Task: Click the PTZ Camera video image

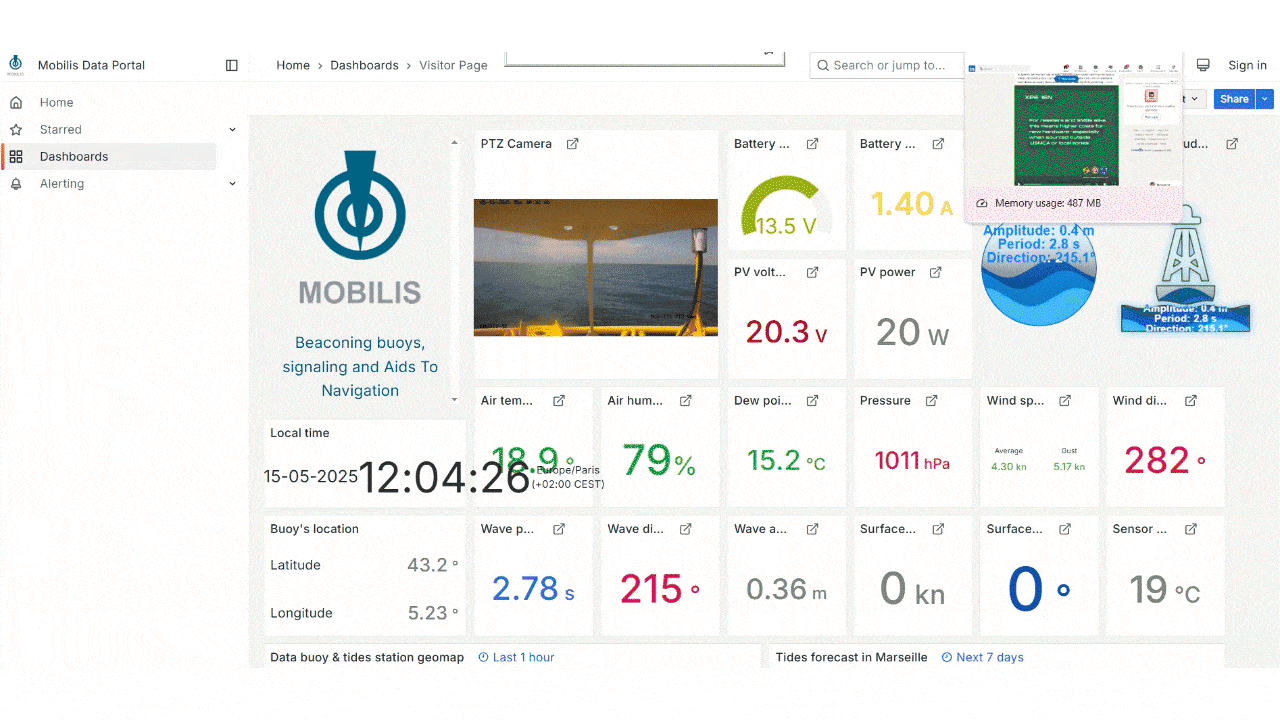Action: (595, 267)
